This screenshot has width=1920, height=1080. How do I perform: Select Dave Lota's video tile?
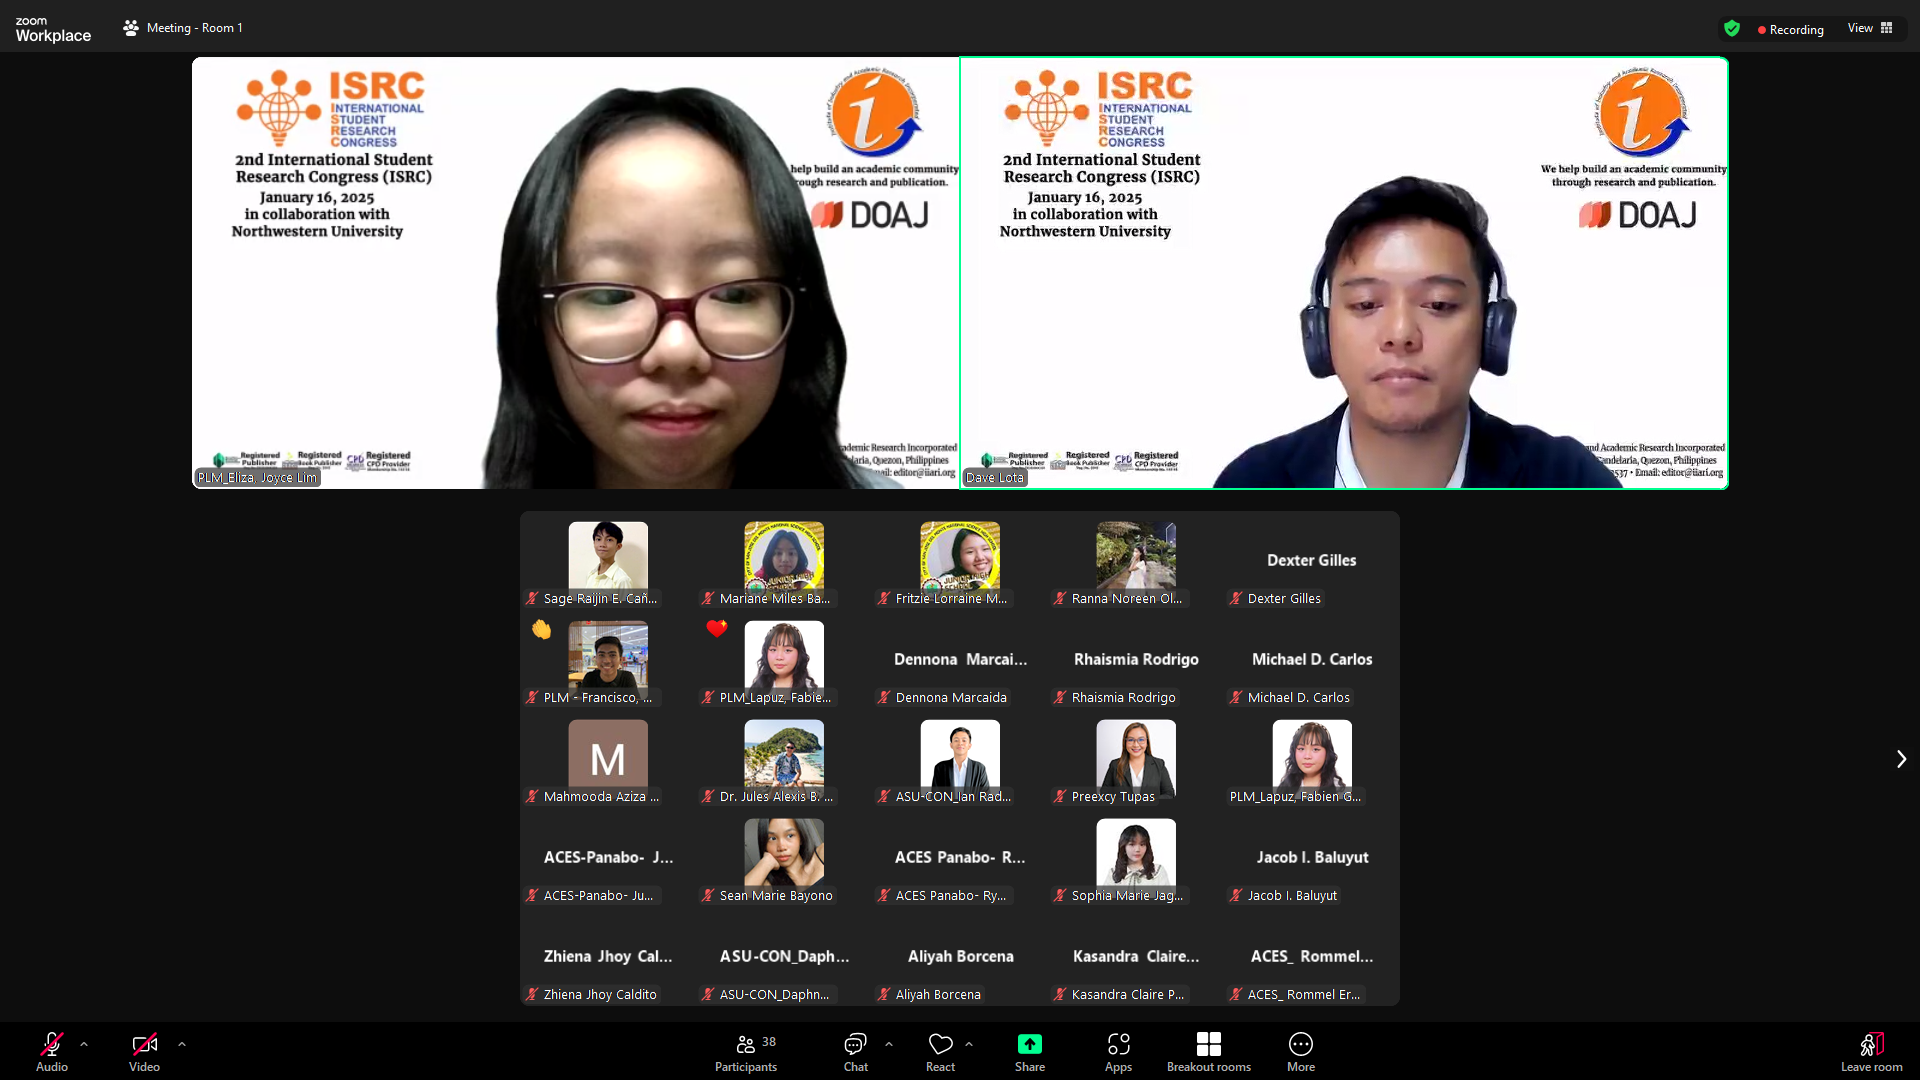click(1343, 273)
